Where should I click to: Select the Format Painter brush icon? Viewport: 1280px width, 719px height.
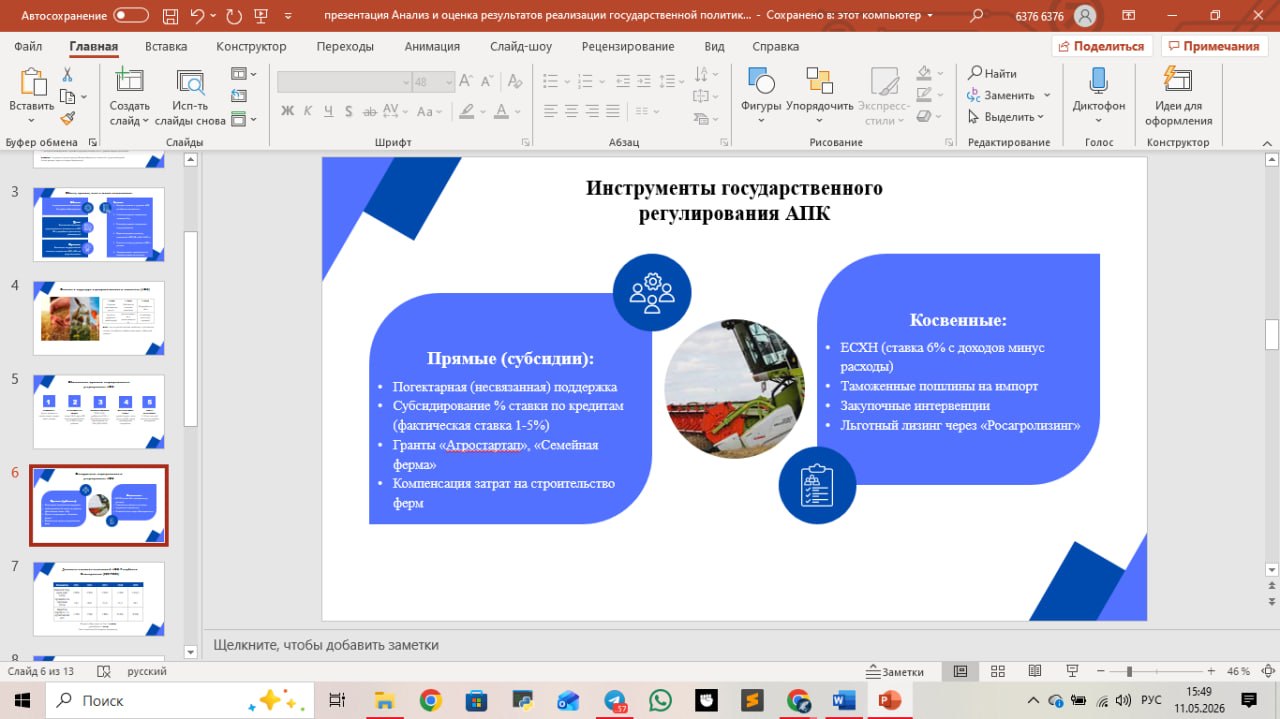coord(67,118)
